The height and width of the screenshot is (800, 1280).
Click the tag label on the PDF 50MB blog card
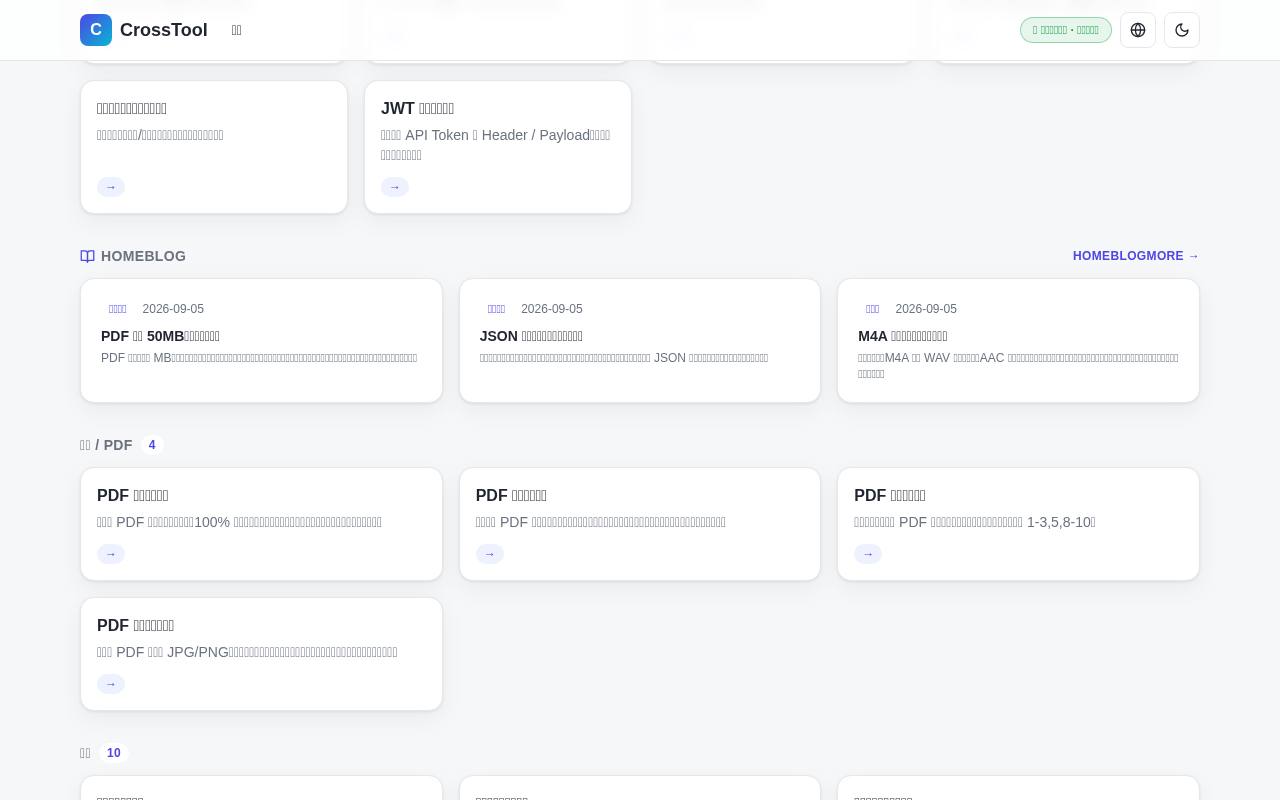tap(118, 309)
